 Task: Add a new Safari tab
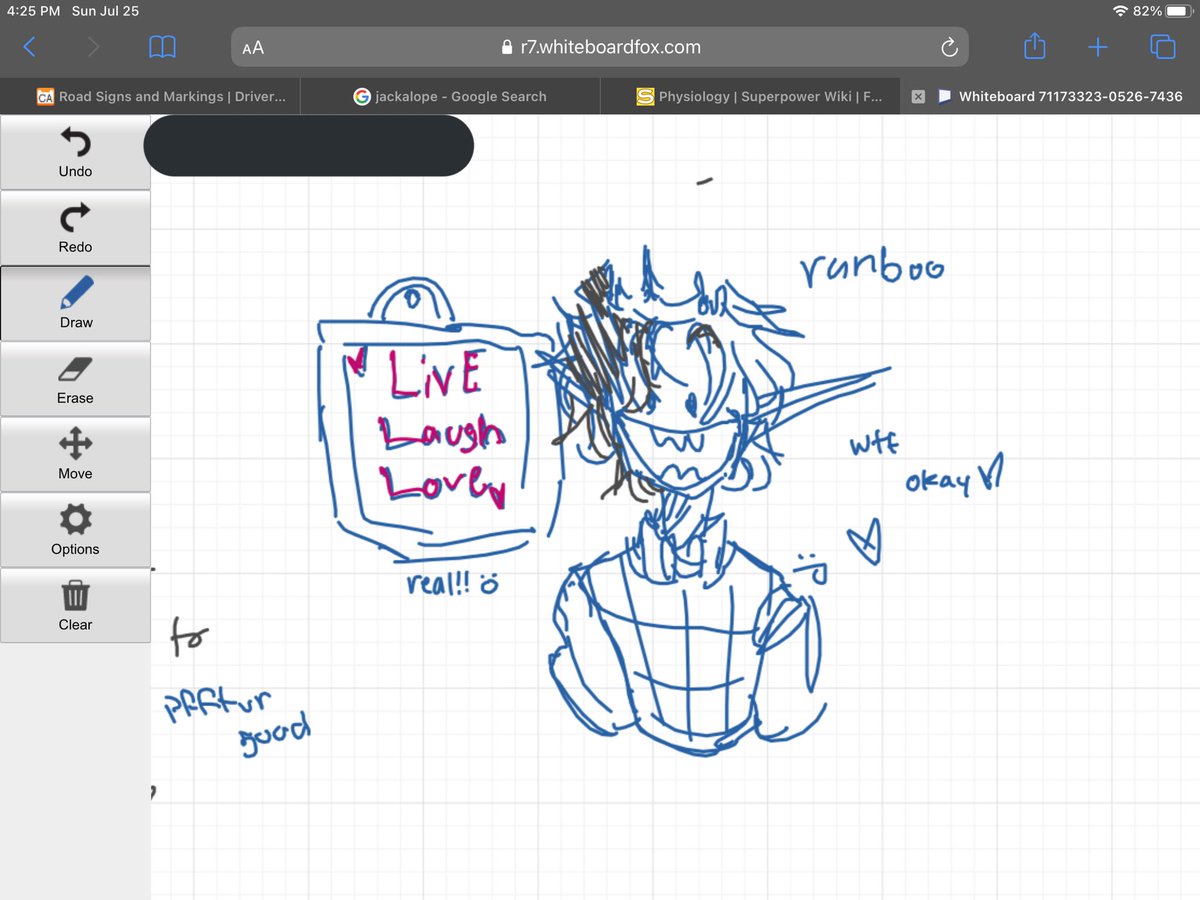point(1098,46)
